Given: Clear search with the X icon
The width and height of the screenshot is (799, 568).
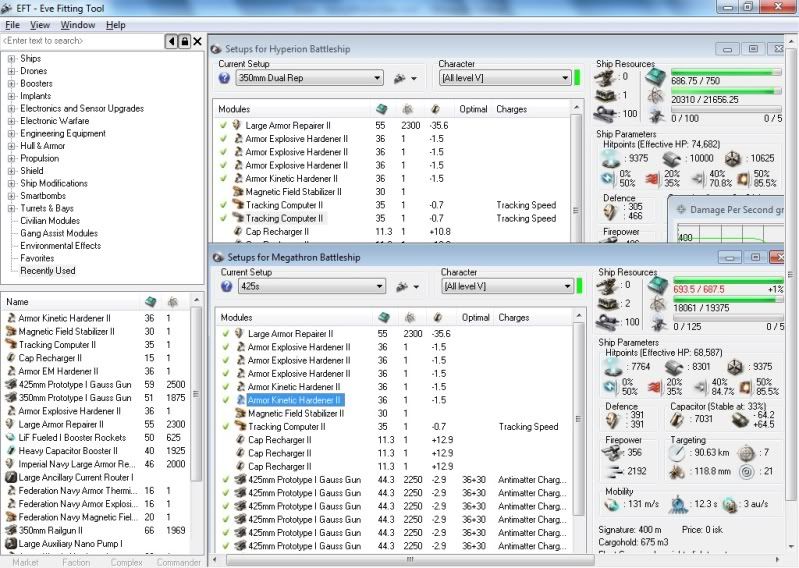Looking at the screenshot, I should 197,41.
